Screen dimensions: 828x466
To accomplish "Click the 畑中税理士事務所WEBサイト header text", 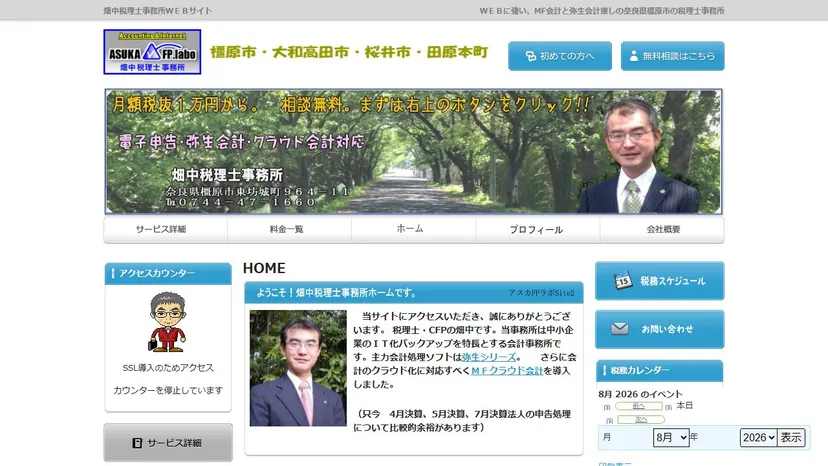I will 157,11.
